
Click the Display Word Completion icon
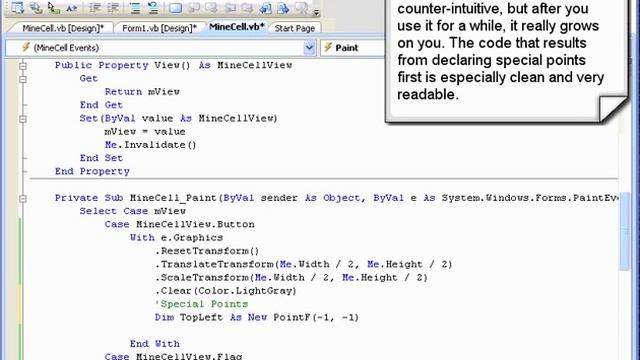click(x=71, y=7)
